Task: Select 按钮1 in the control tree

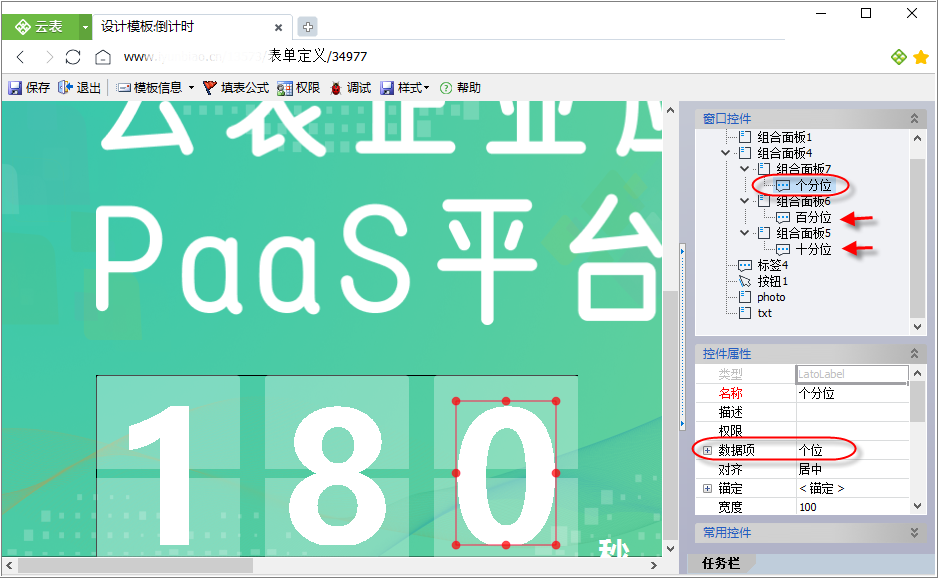Action: 772,281
